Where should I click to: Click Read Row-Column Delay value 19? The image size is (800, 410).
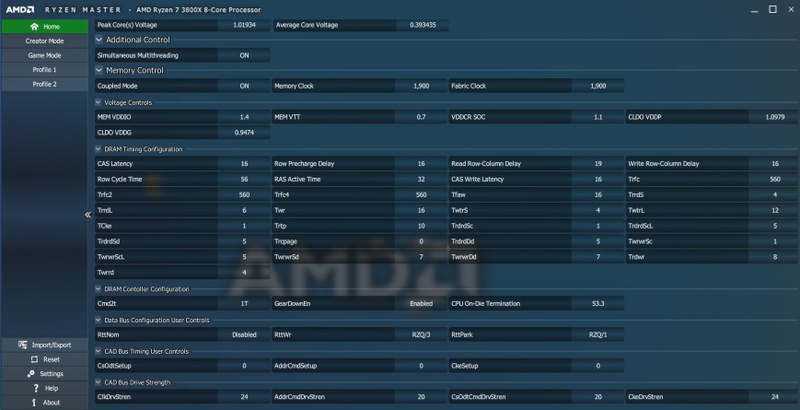pos(598,164)
